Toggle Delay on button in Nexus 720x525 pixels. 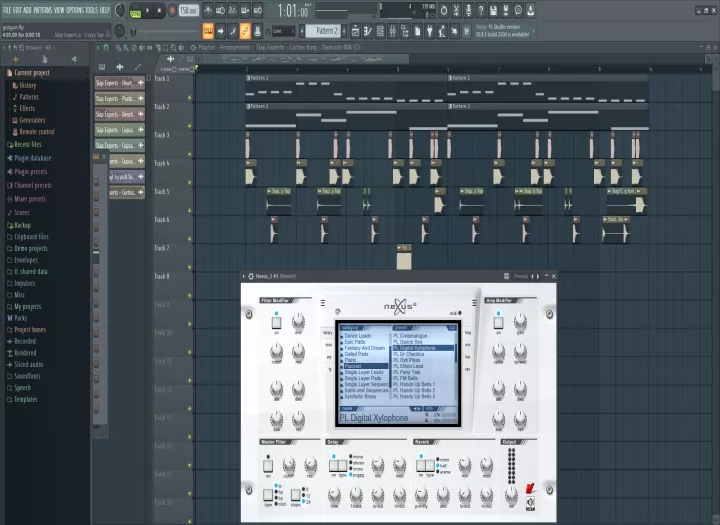(x=334, y=466)
